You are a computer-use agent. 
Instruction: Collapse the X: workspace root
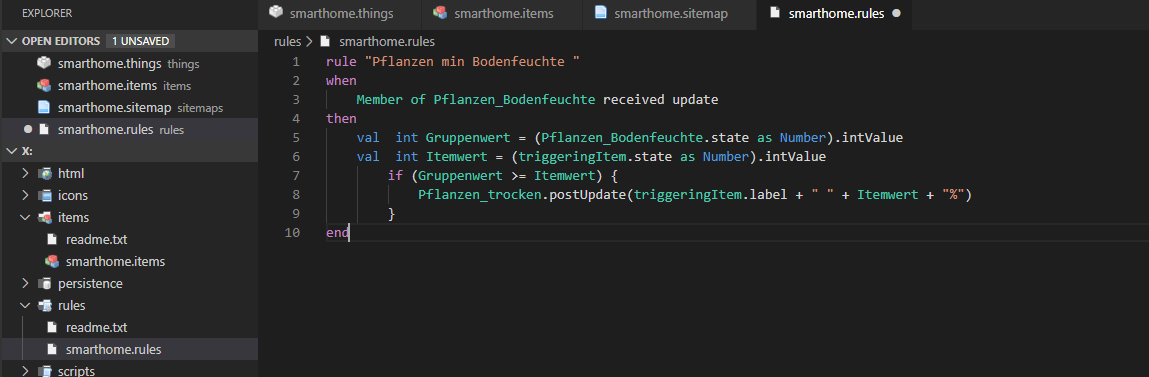coord(11,151)
